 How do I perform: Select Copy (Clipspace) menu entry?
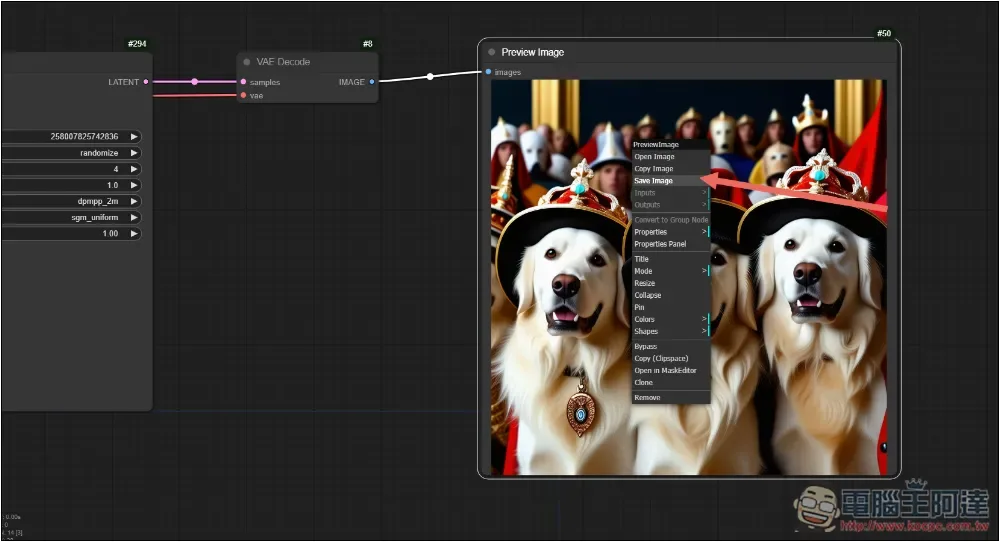671,358
